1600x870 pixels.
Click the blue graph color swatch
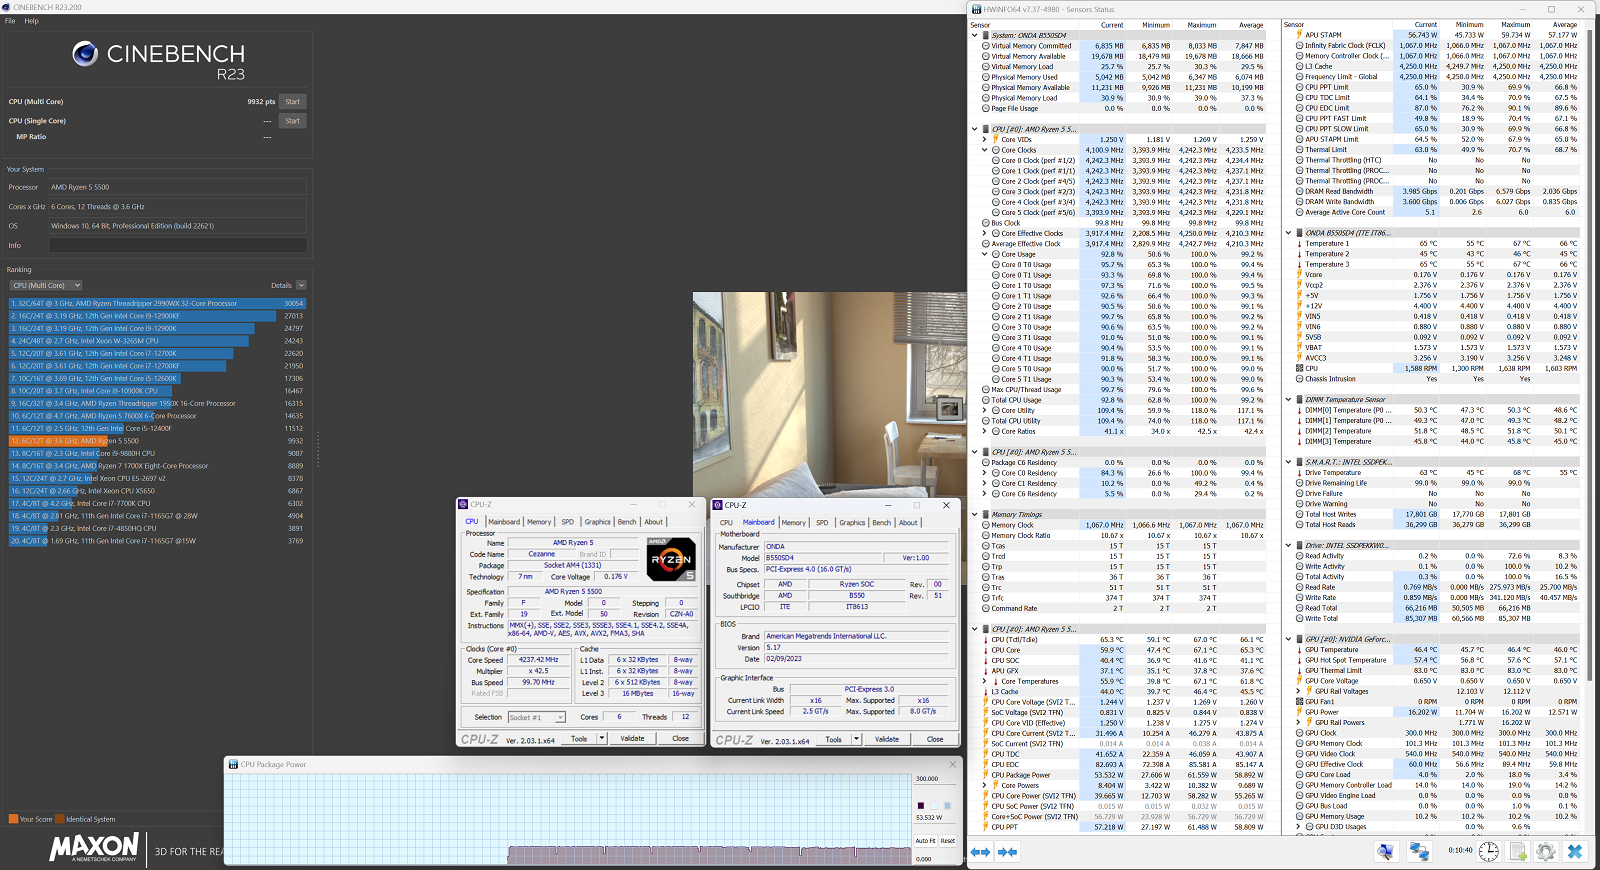[x=948, y=806]
